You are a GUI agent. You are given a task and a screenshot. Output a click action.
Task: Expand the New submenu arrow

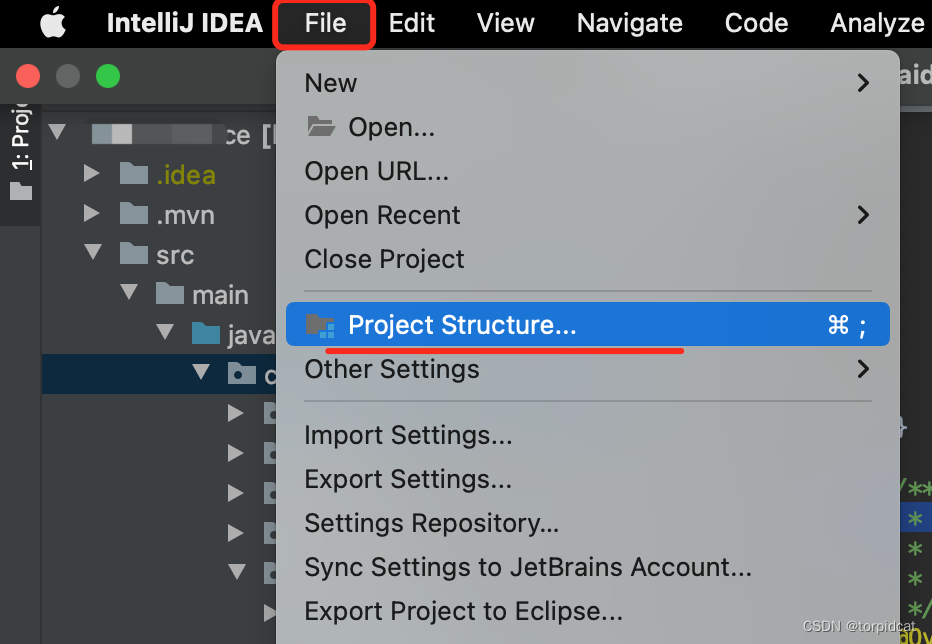pos(863,83)
